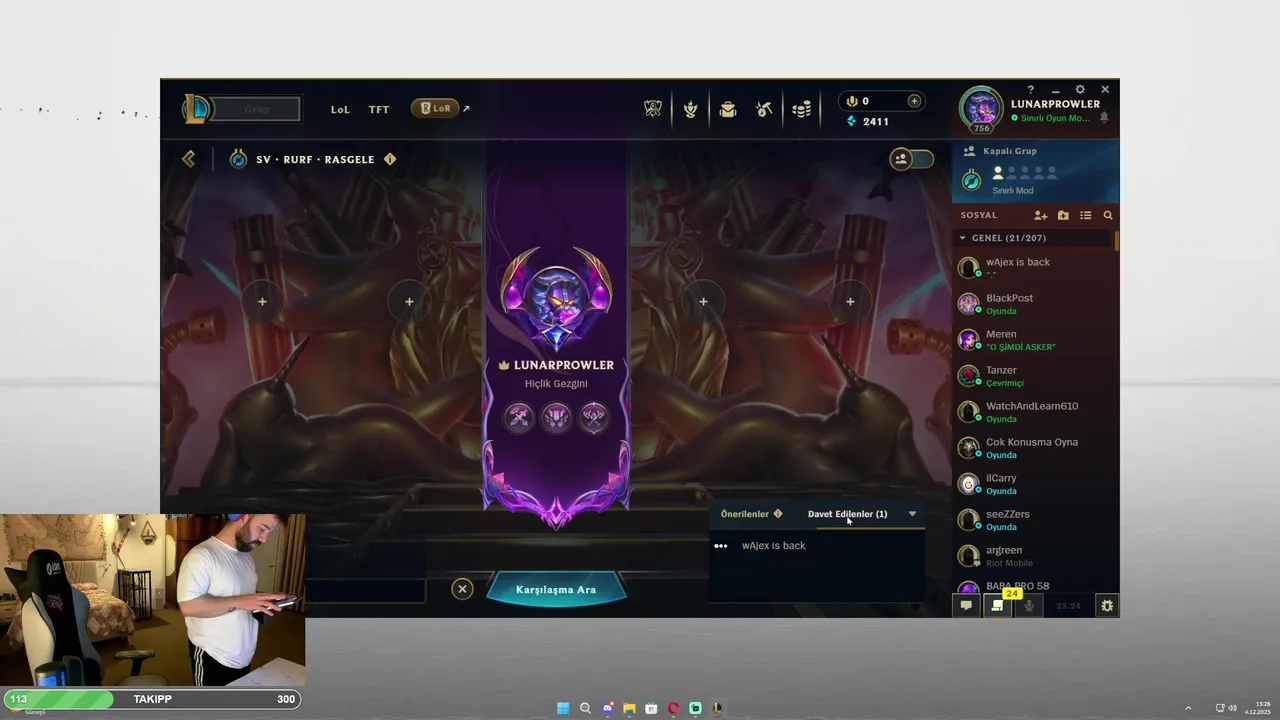Select friend Tanzer
This screenshot has width=1280, height=720.
(x=1035, y=376)
